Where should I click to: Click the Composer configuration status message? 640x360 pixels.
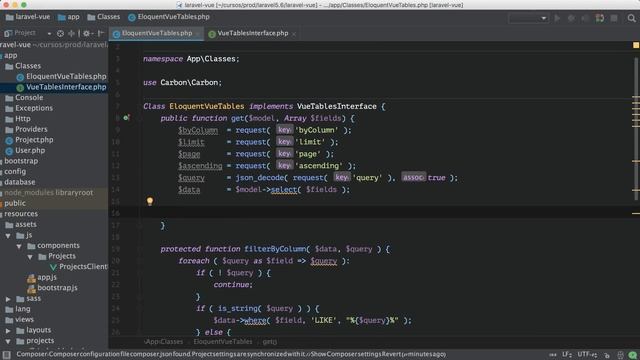231,354
